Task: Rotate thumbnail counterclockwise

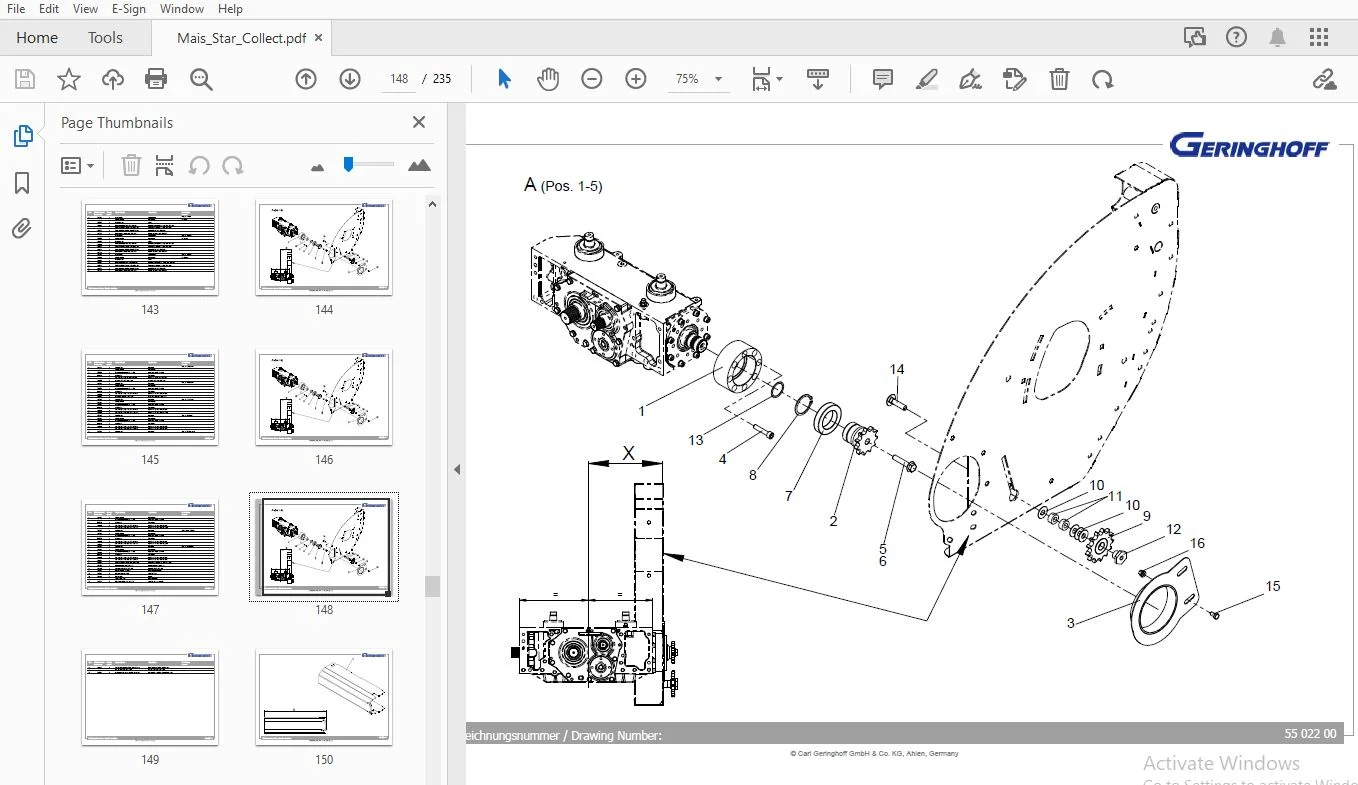Action: [199, 165]
